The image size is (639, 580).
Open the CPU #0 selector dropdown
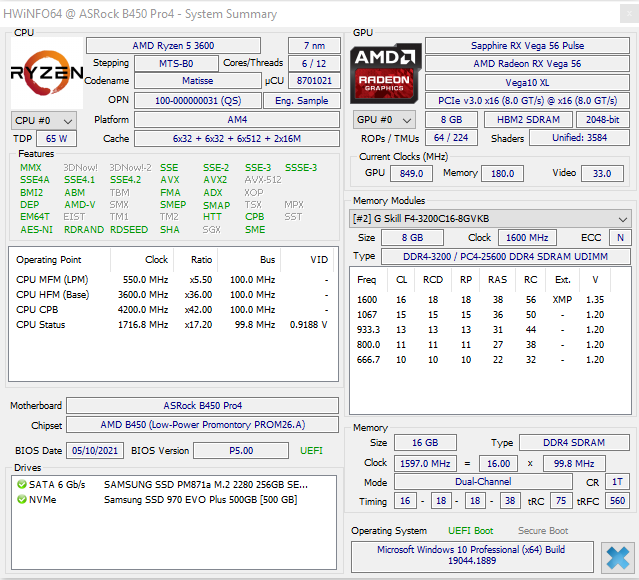coord(44,120)
